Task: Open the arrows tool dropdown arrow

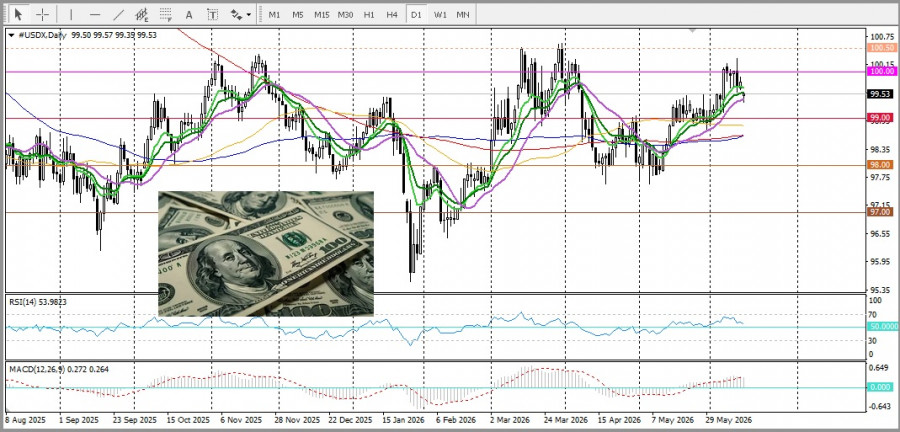Action: [249, 14]
